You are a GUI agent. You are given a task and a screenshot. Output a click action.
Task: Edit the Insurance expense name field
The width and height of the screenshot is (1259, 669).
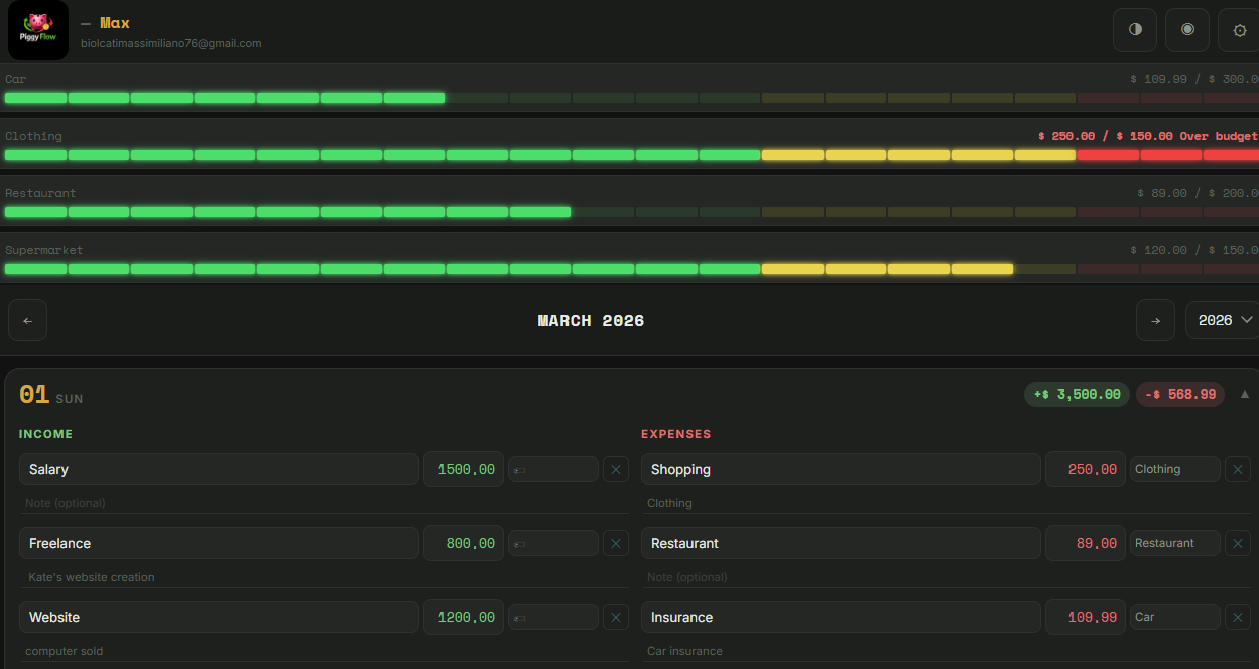click(840, 617)
